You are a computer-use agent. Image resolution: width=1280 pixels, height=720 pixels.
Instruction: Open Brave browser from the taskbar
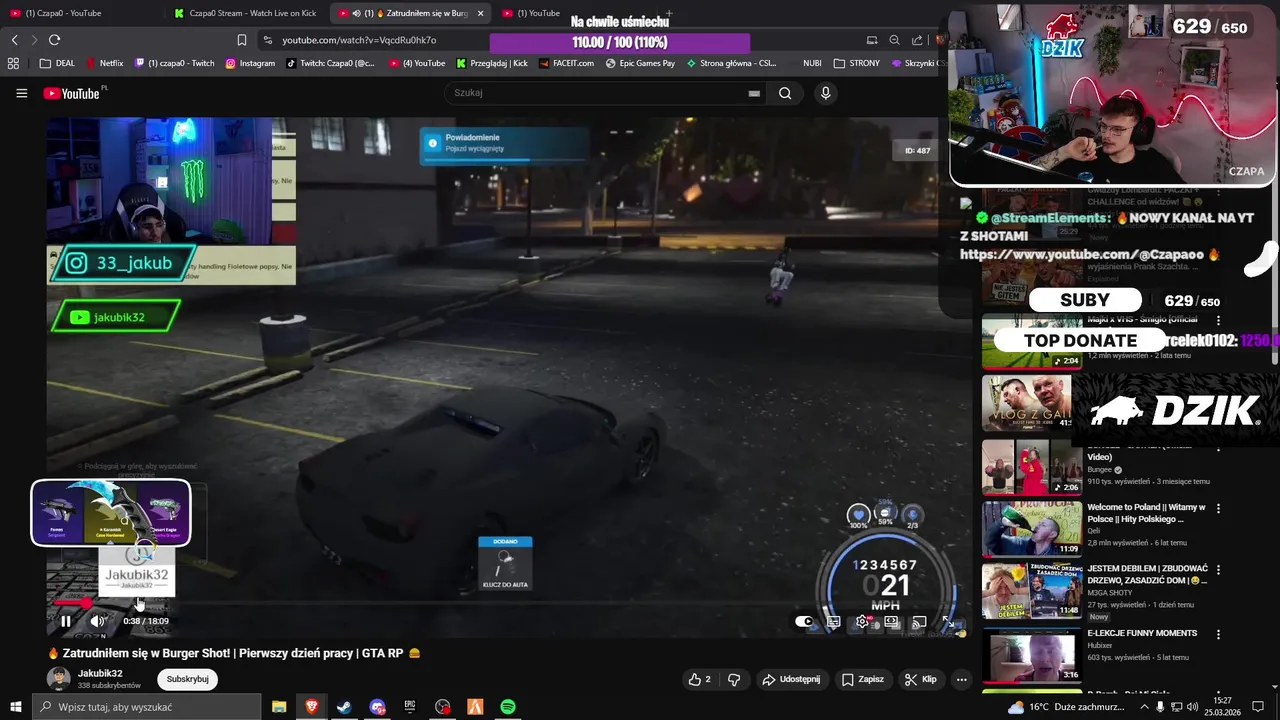[x=312, y=707]
